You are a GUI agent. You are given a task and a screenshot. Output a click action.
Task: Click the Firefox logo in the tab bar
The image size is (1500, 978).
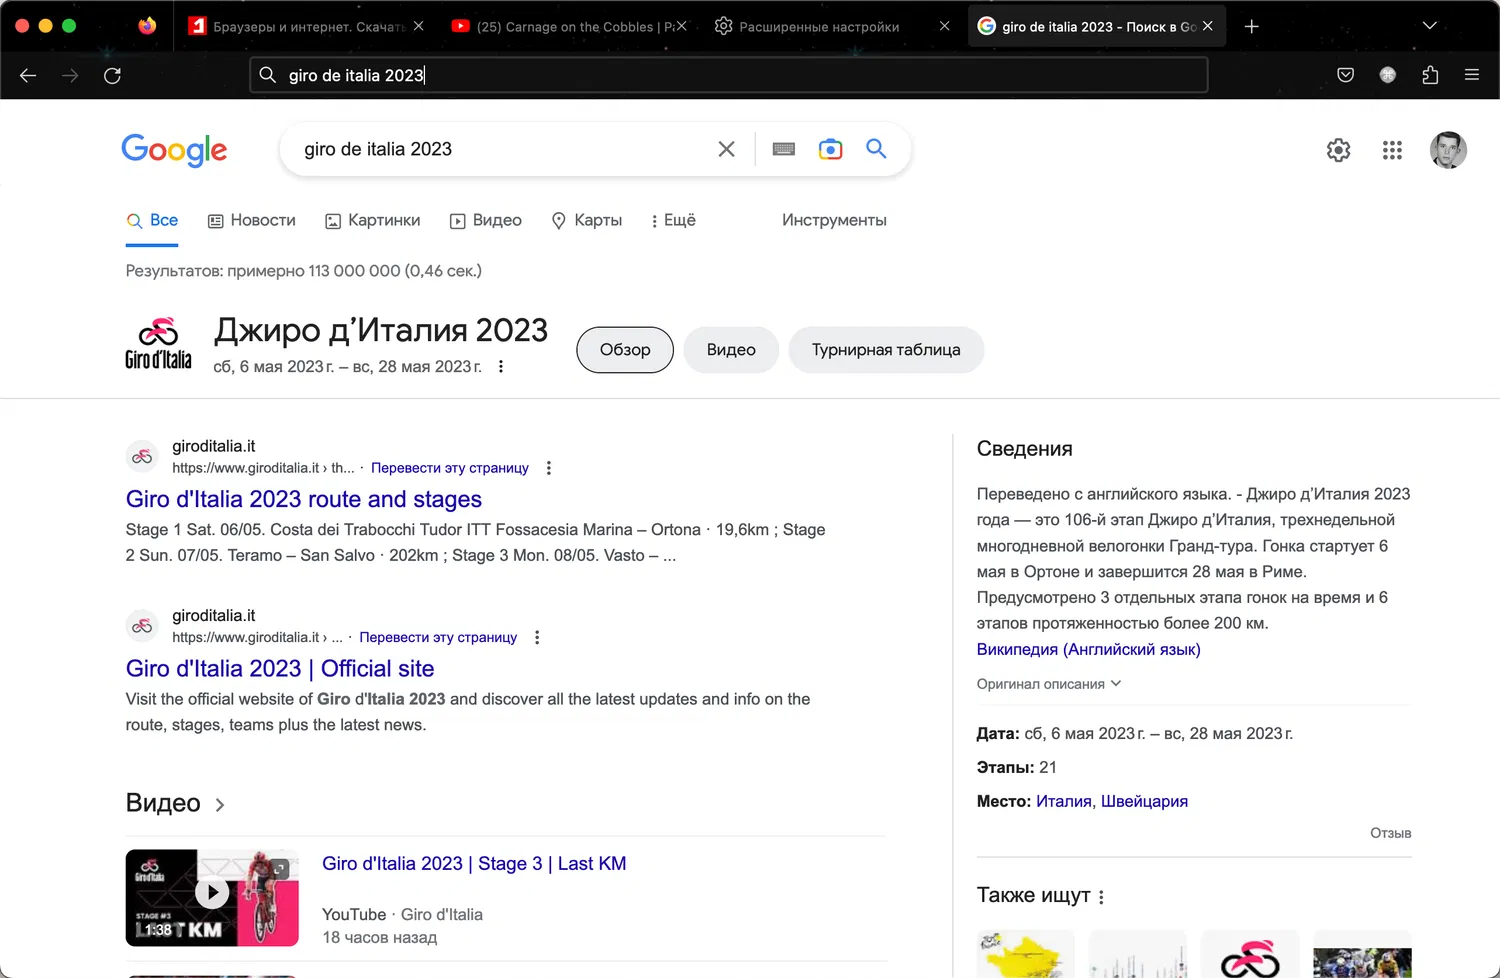click(147, 26)
